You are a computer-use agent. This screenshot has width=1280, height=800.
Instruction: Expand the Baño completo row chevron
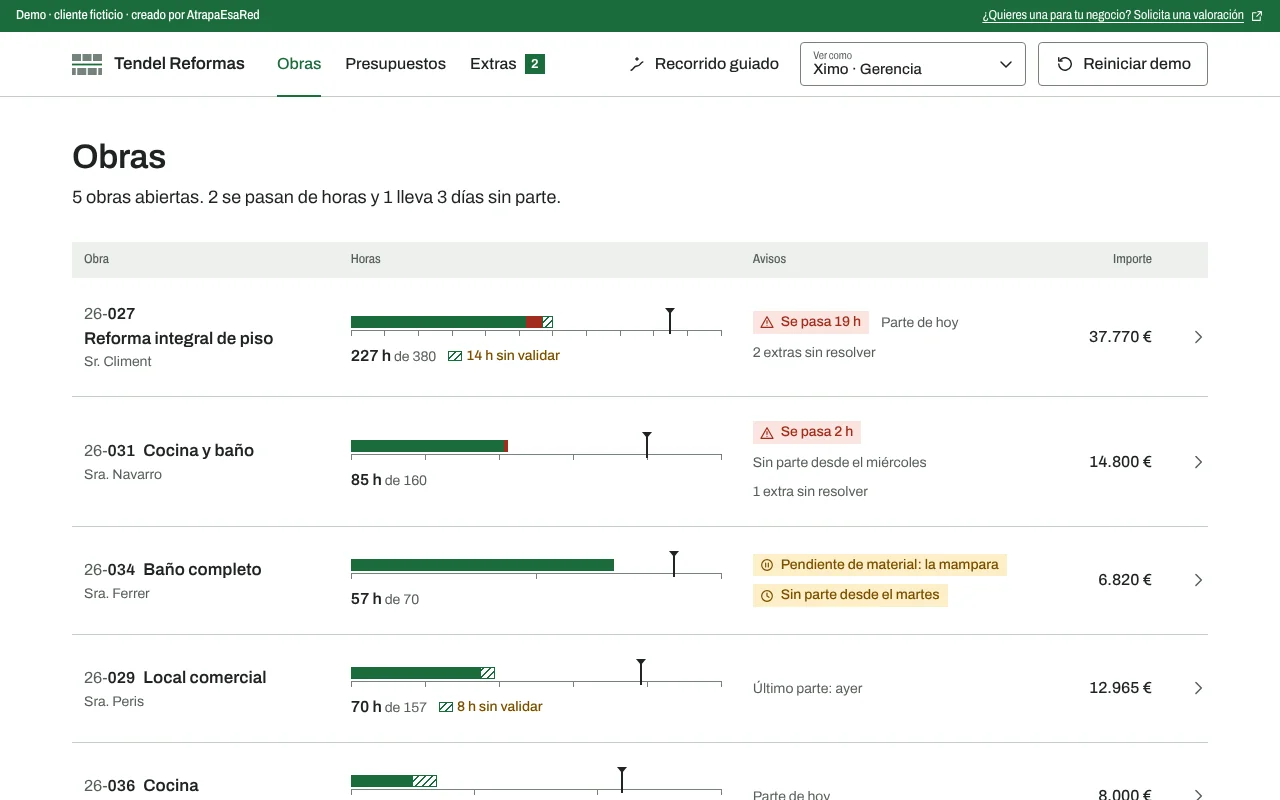point(1198,580)
